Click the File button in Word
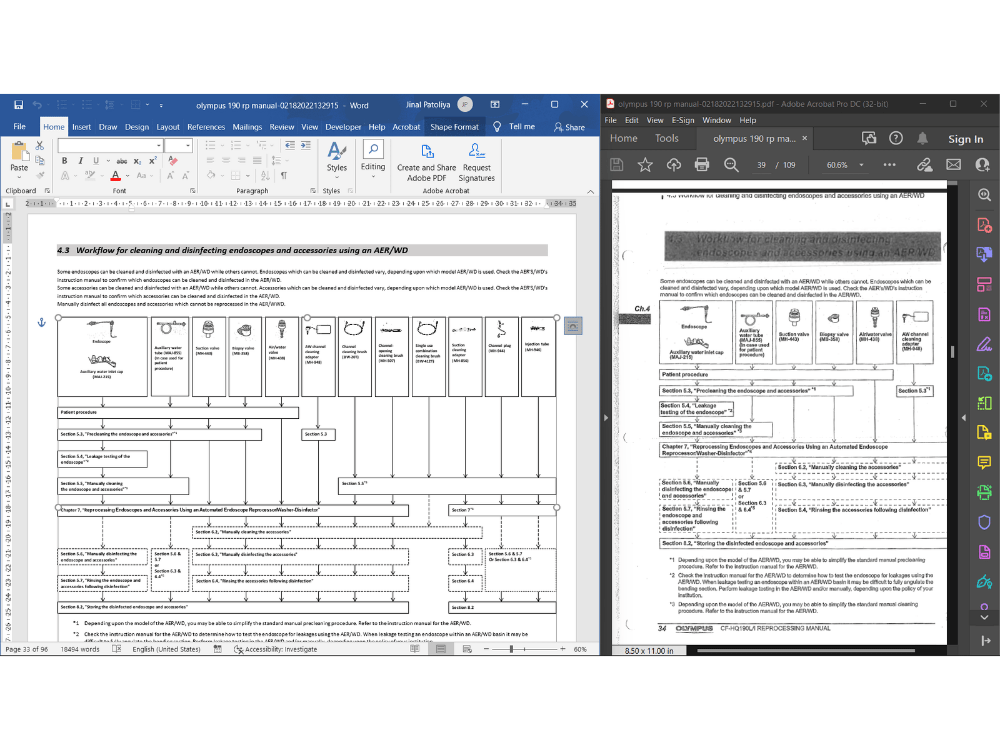 (20, 127)
